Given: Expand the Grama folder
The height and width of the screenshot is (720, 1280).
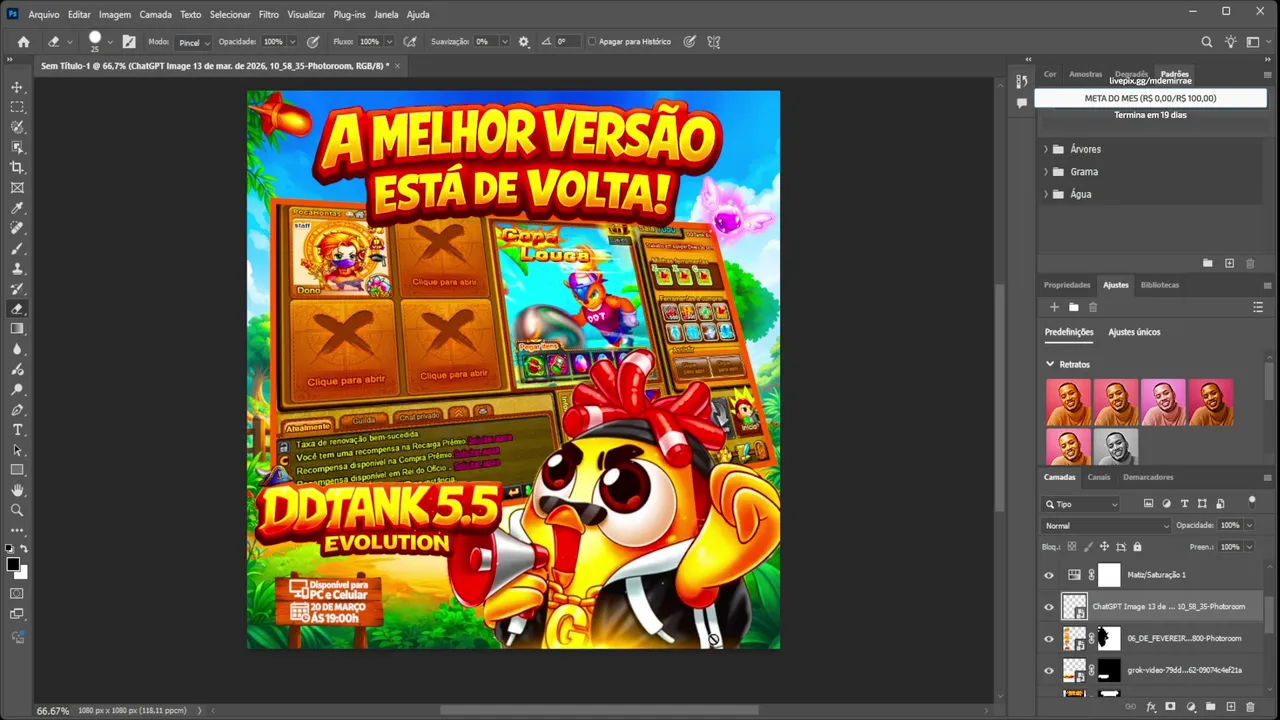Looking at the screenshot, I should (1046, 172).
